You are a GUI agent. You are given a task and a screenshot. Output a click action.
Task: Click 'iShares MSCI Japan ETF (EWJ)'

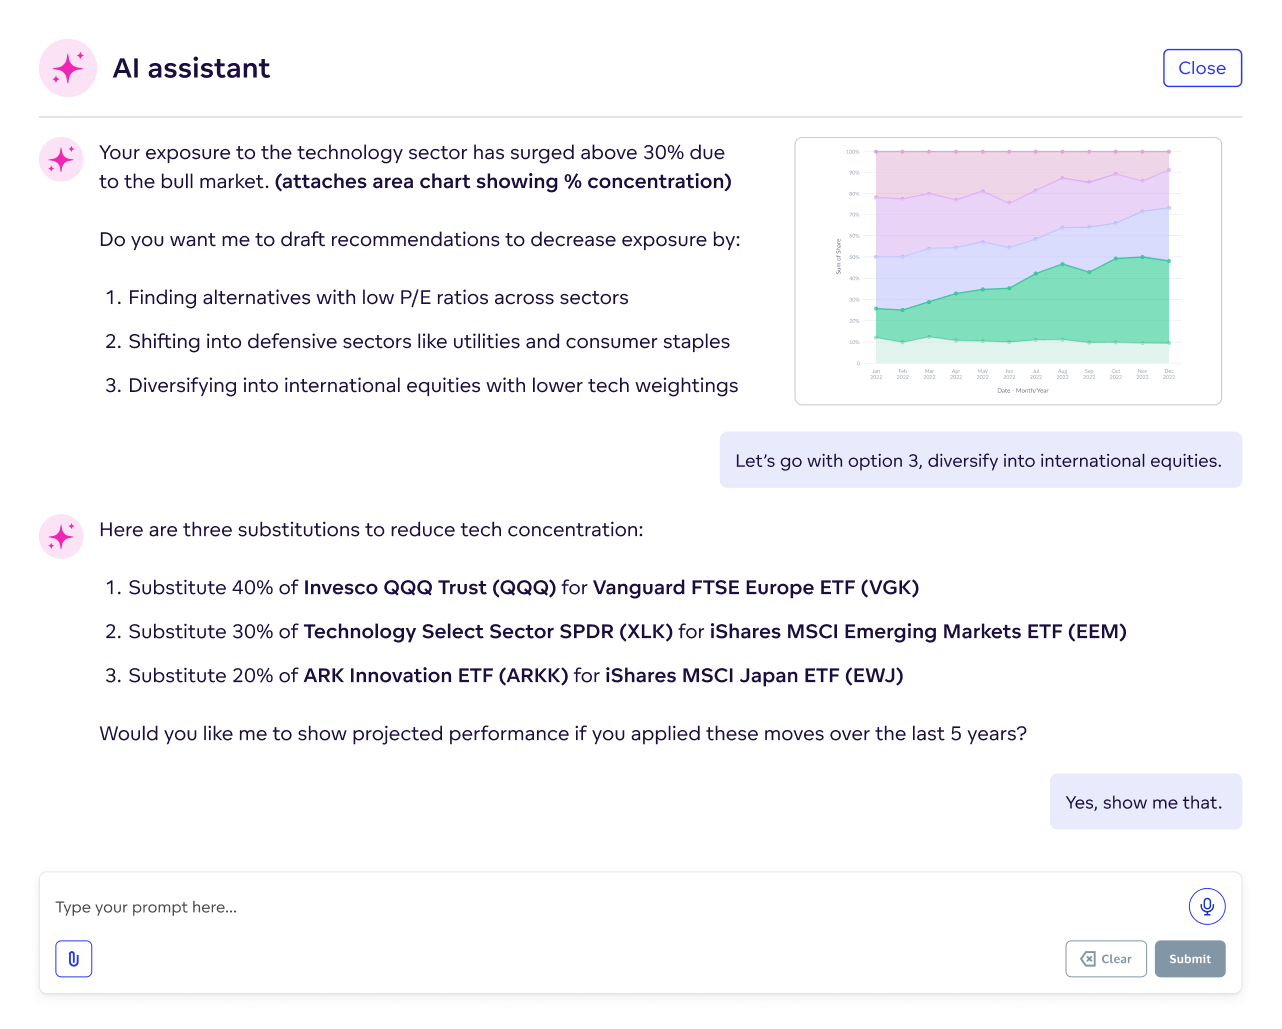752,675
